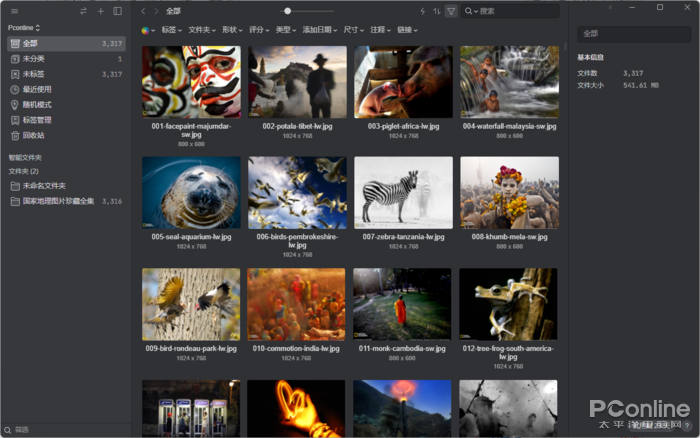The height and width of the screenshot is (438, 700).
Task: Open the 国家地理图片珍藏全集 folder
Action: (58, 201)
